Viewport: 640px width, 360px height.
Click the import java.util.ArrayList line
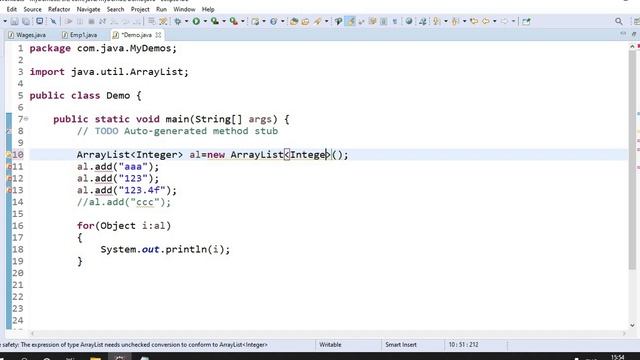point(109,72)
